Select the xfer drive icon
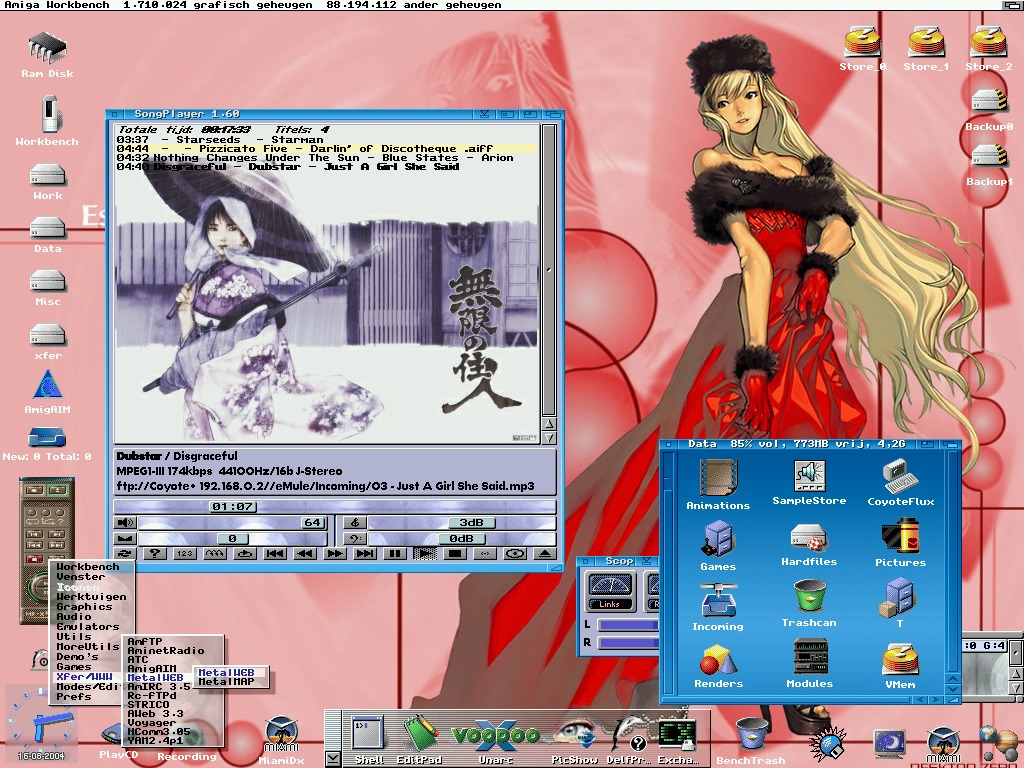 coord(48,342)
